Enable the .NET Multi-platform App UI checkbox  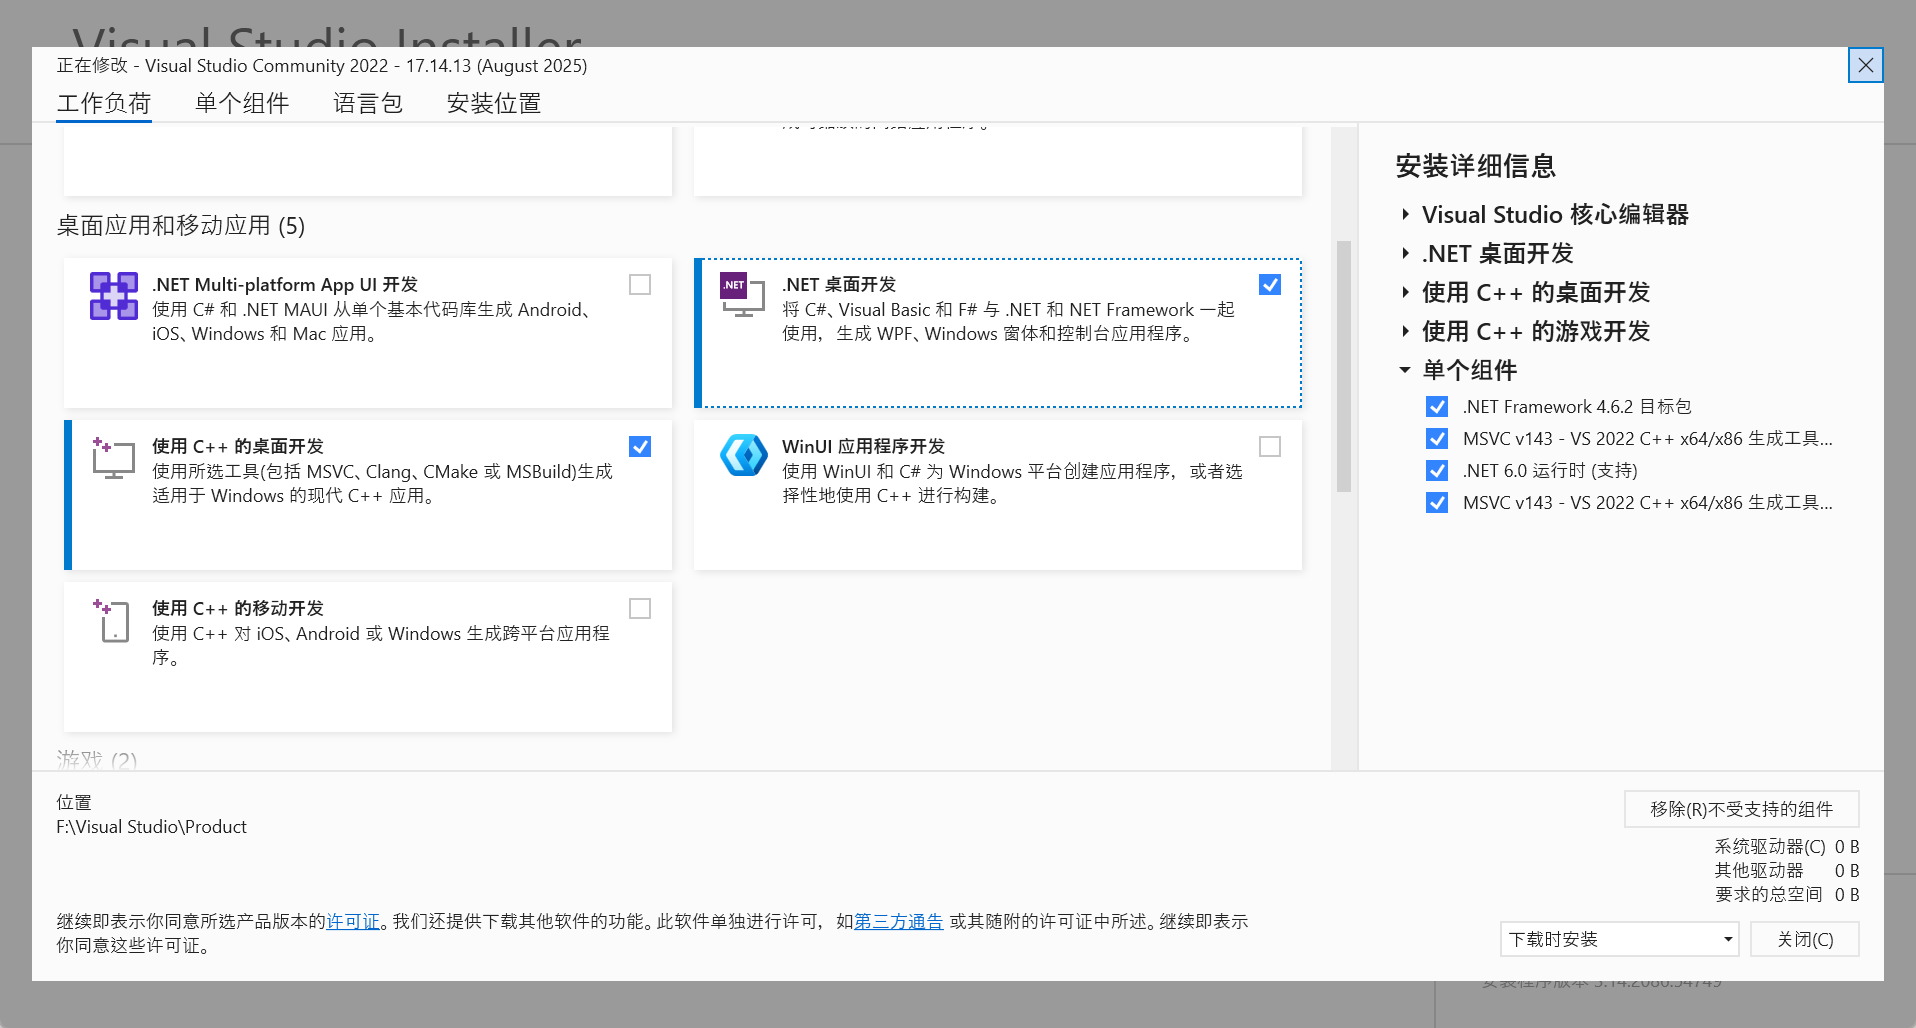click(640, 285)
